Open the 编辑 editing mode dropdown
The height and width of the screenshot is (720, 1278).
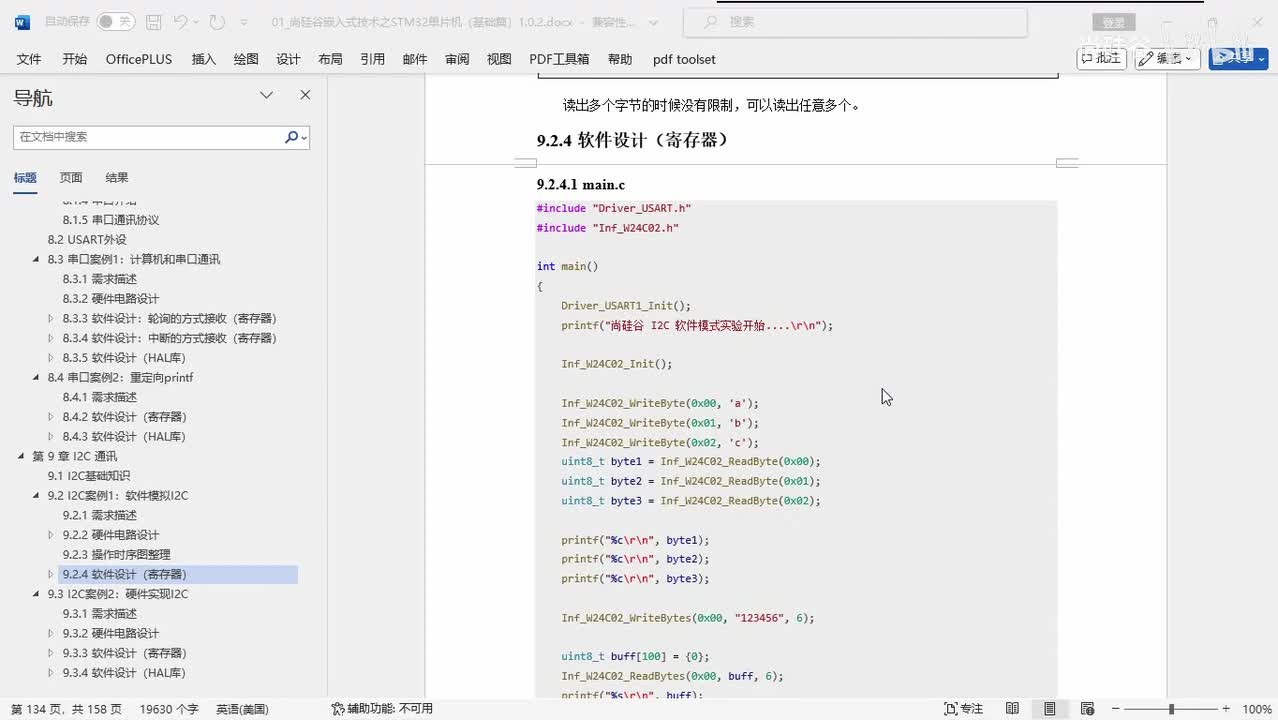[1168, 58]
